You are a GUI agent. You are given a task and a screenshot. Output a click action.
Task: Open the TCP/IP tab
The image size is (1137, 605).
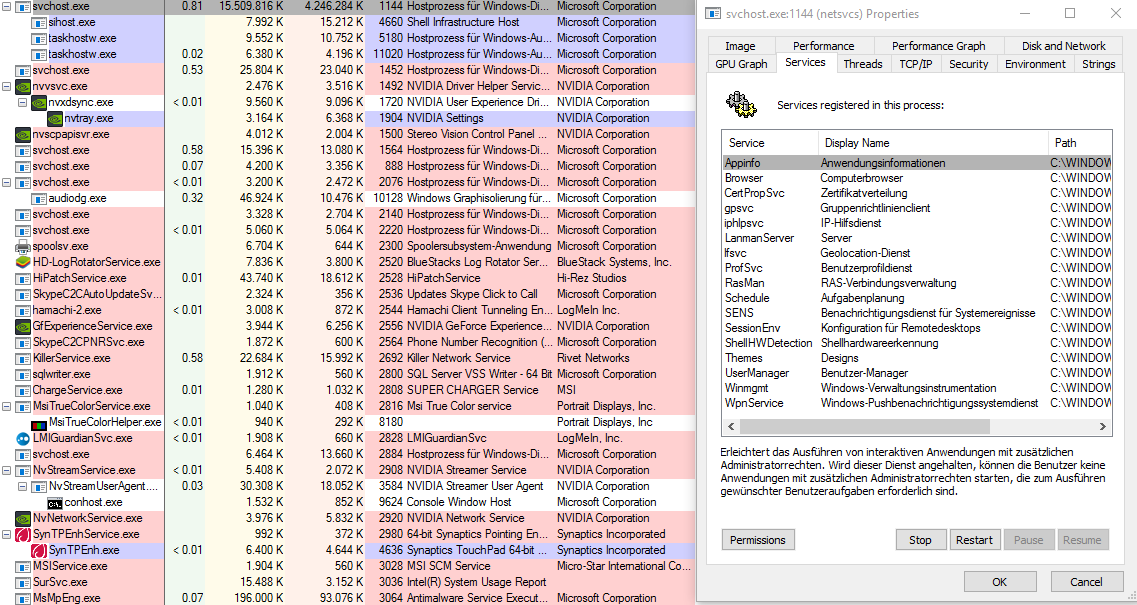tap(916, 64)
